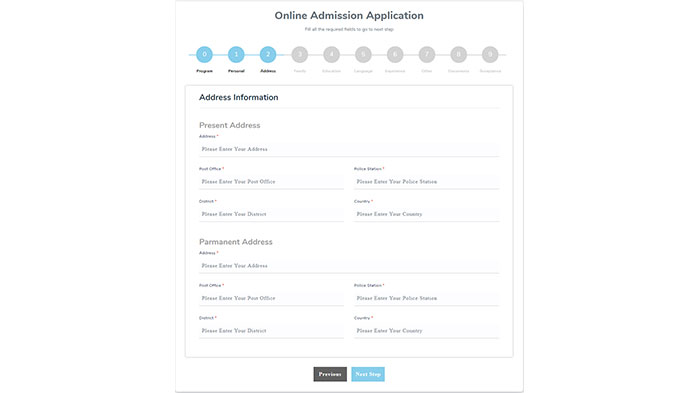This screenshot has height=393, width=700.
Task: Click the Next Step button
Action: [368, 374]
